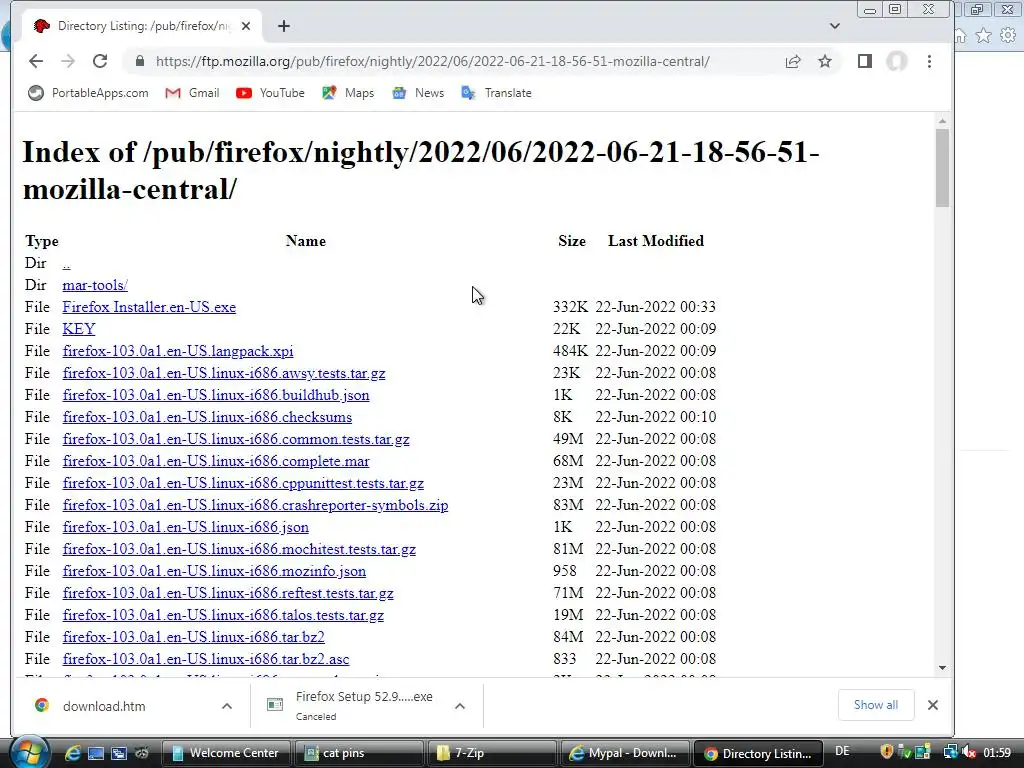
Task: Download linux-i686.cppunittest.tests.tar.gz
Action: (243, 483)
